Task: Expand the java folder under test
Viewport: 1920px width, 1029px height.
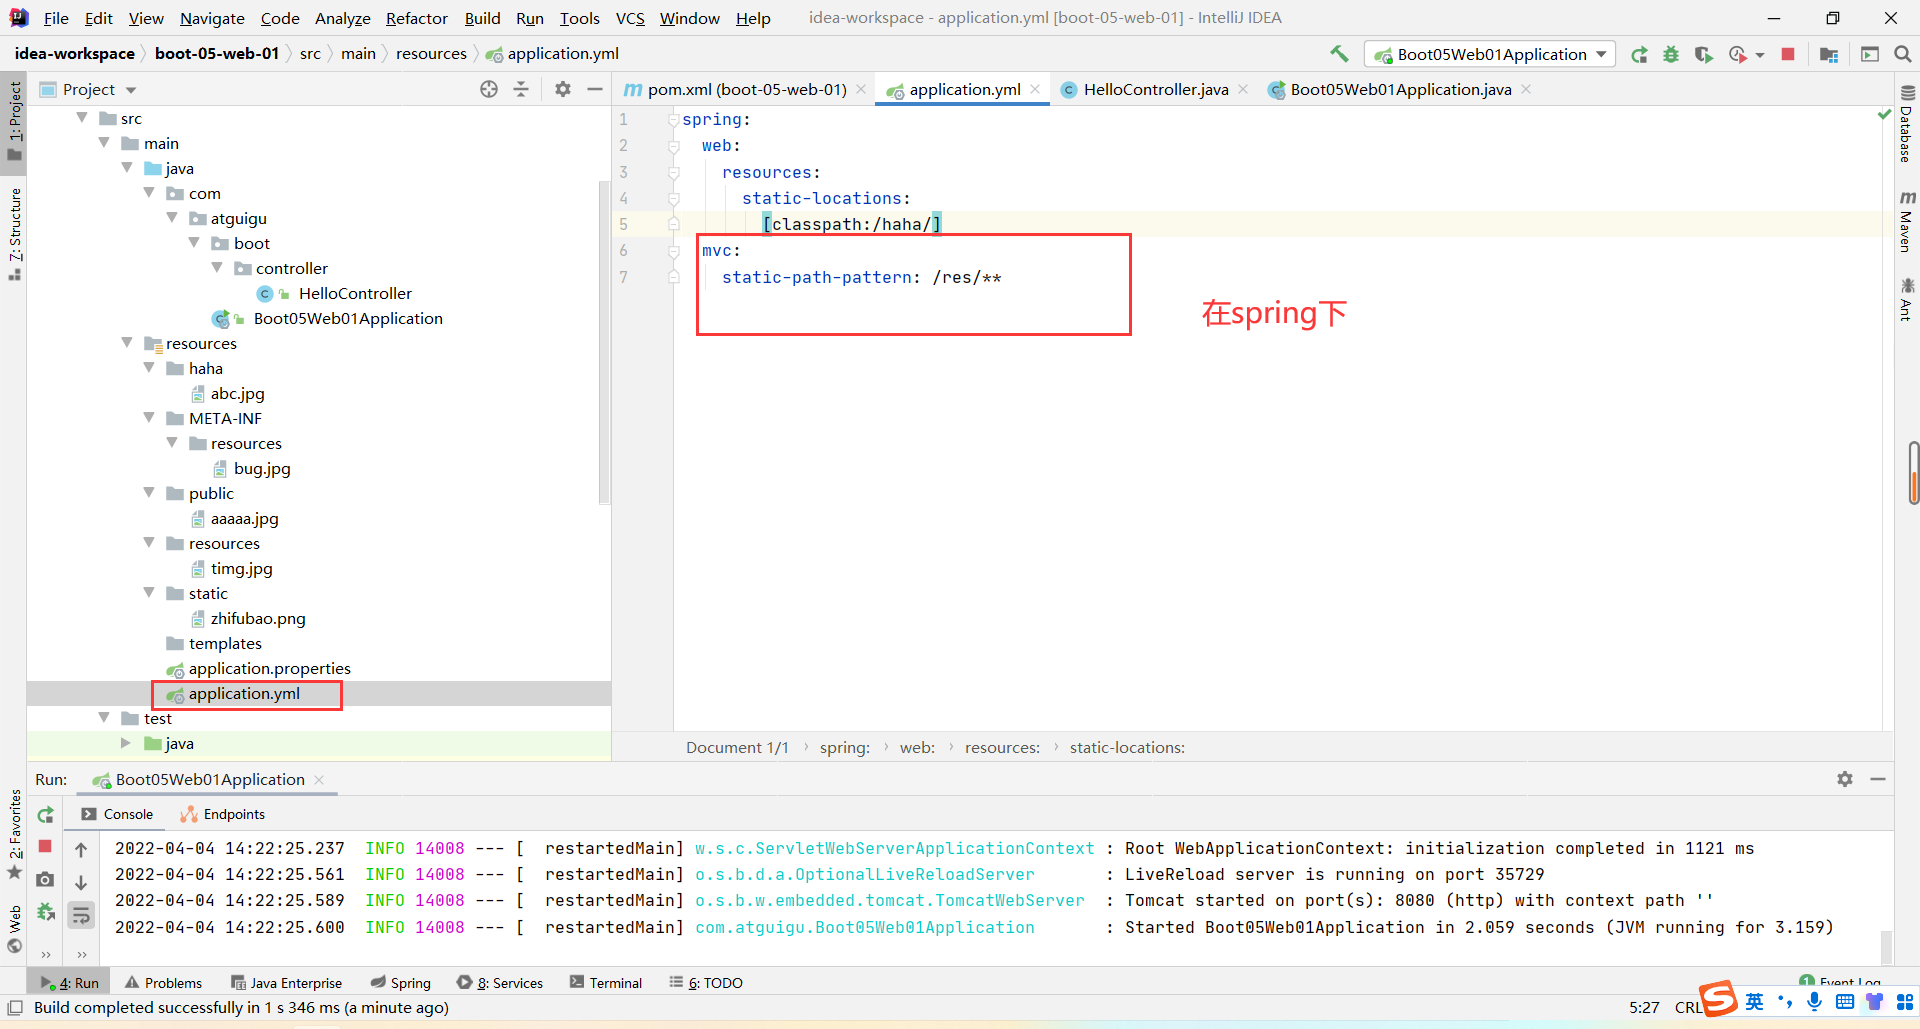Action: pyautogui.click(x=126, y=743)
